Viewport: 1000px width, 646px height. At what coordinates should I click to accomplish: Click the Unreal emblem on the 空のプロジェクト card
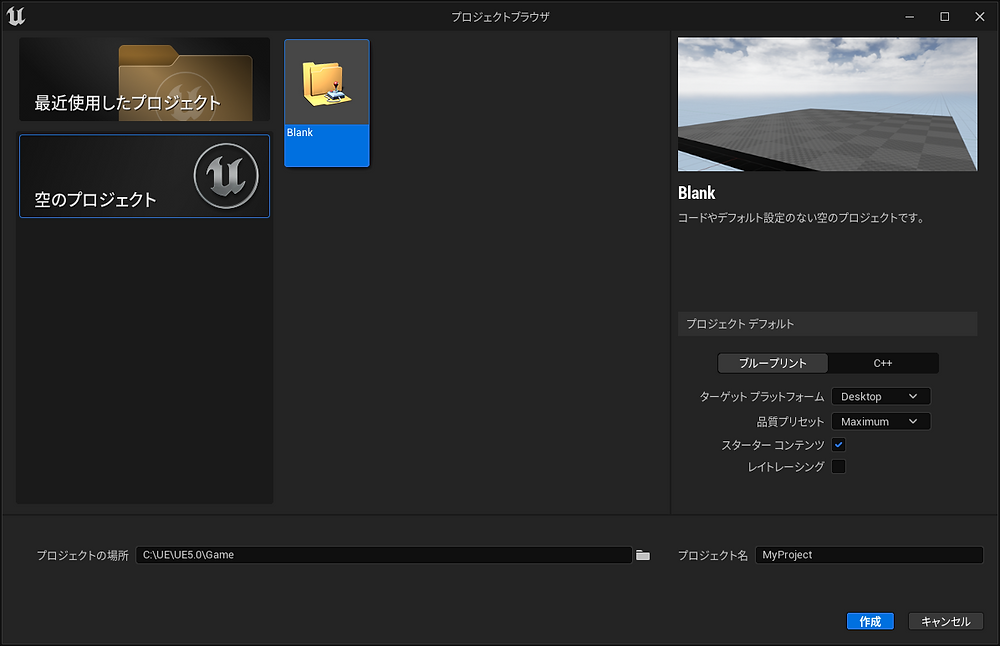coord(227,176)
